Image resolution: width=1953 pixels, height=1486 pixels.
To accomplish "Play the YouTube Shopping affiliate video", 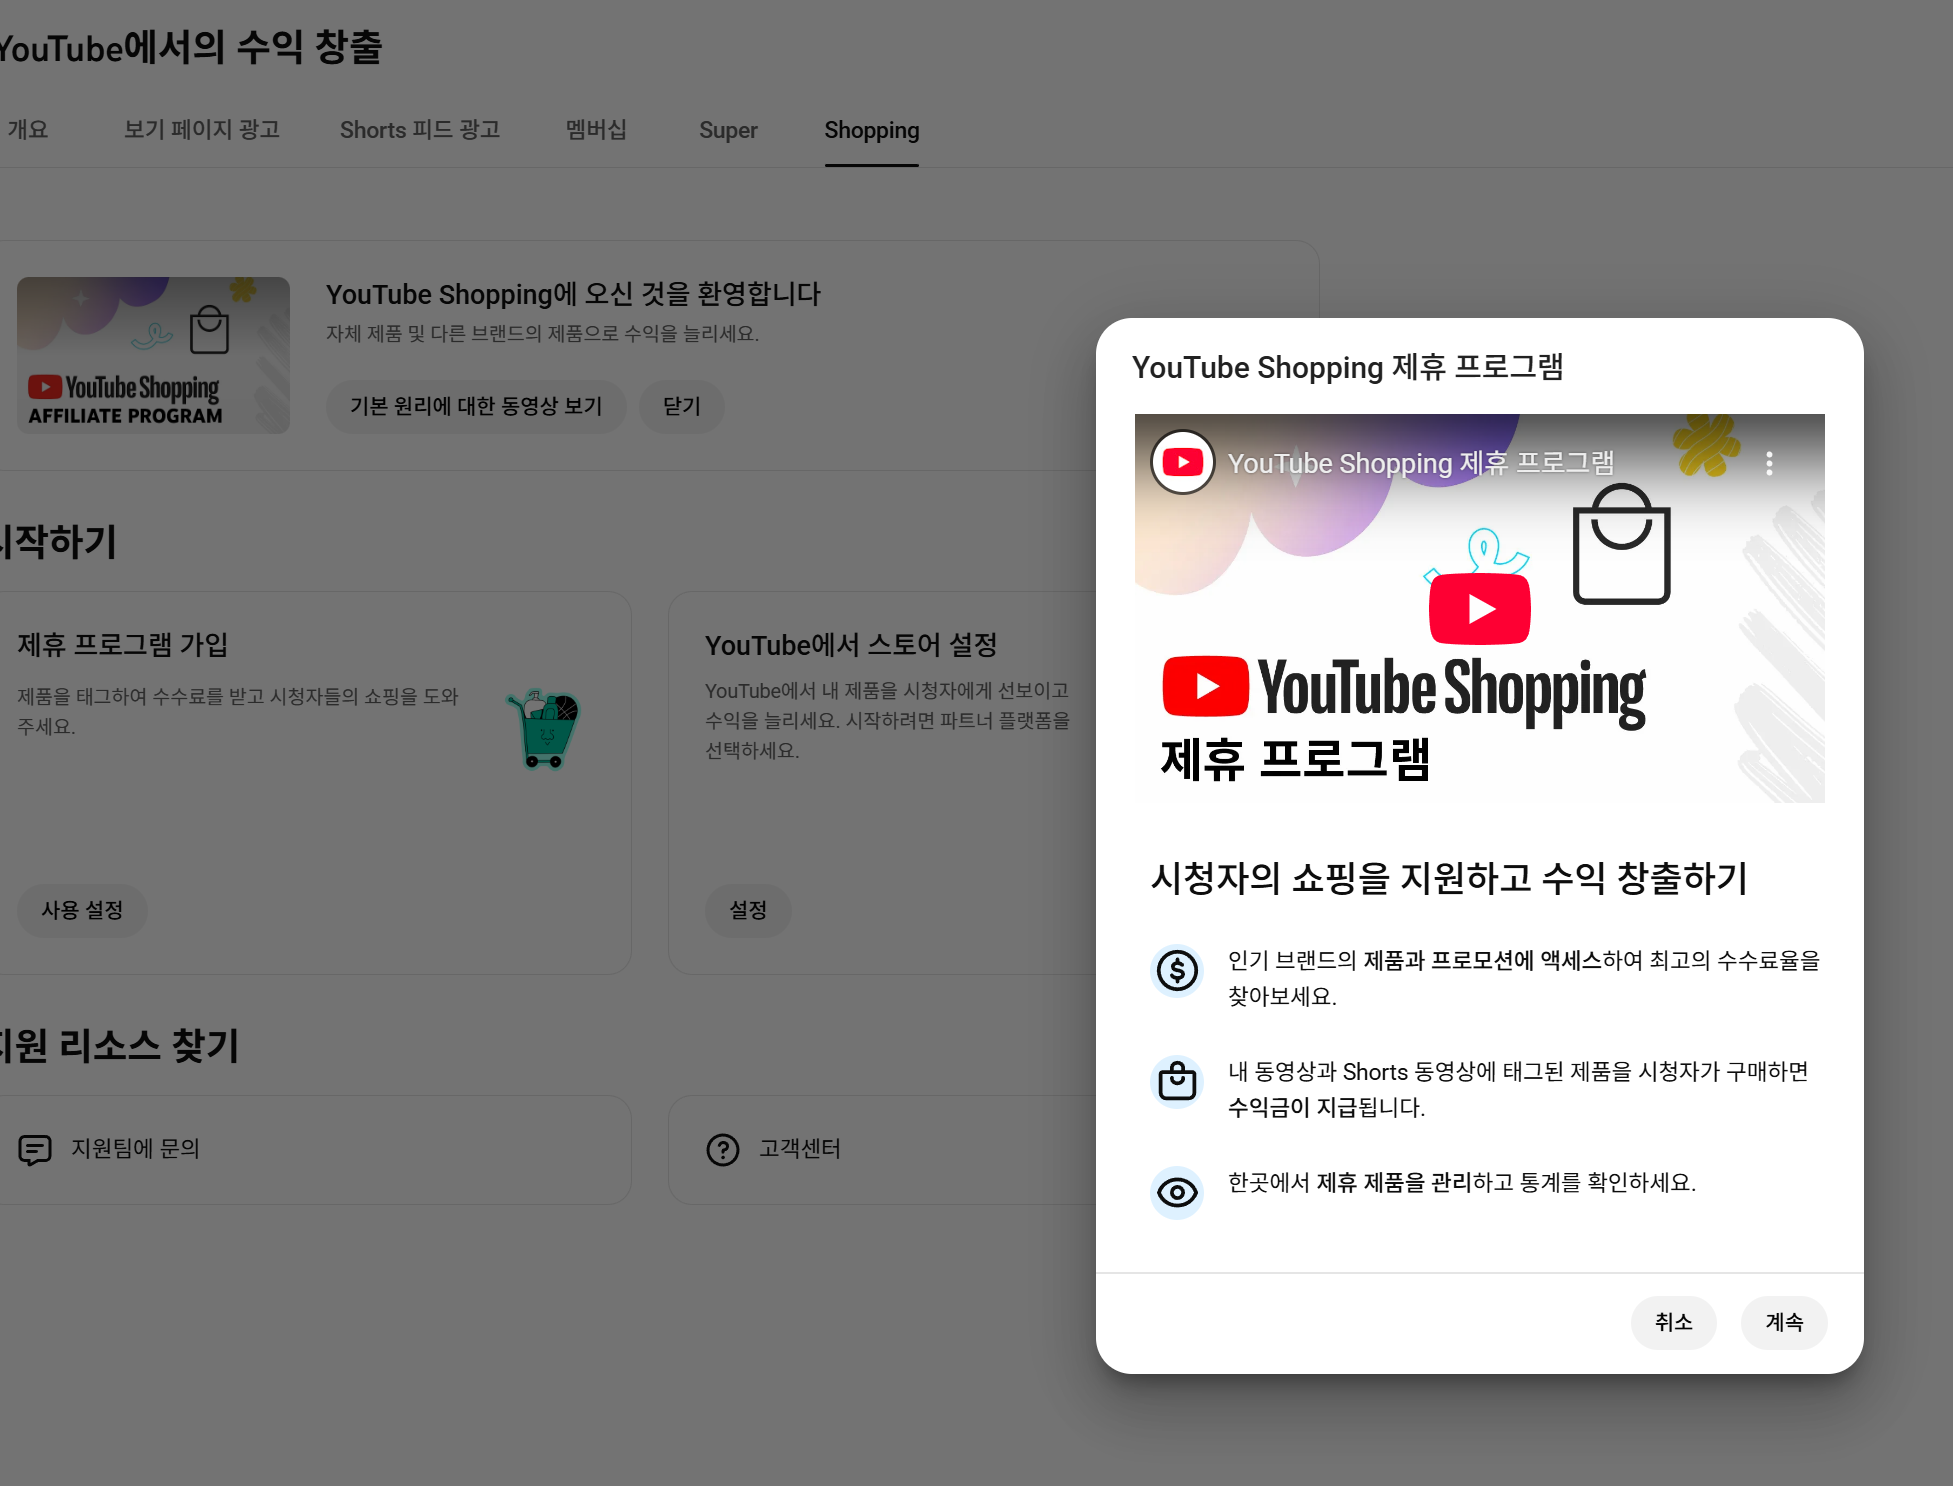I will click(x=1479, y=608).
